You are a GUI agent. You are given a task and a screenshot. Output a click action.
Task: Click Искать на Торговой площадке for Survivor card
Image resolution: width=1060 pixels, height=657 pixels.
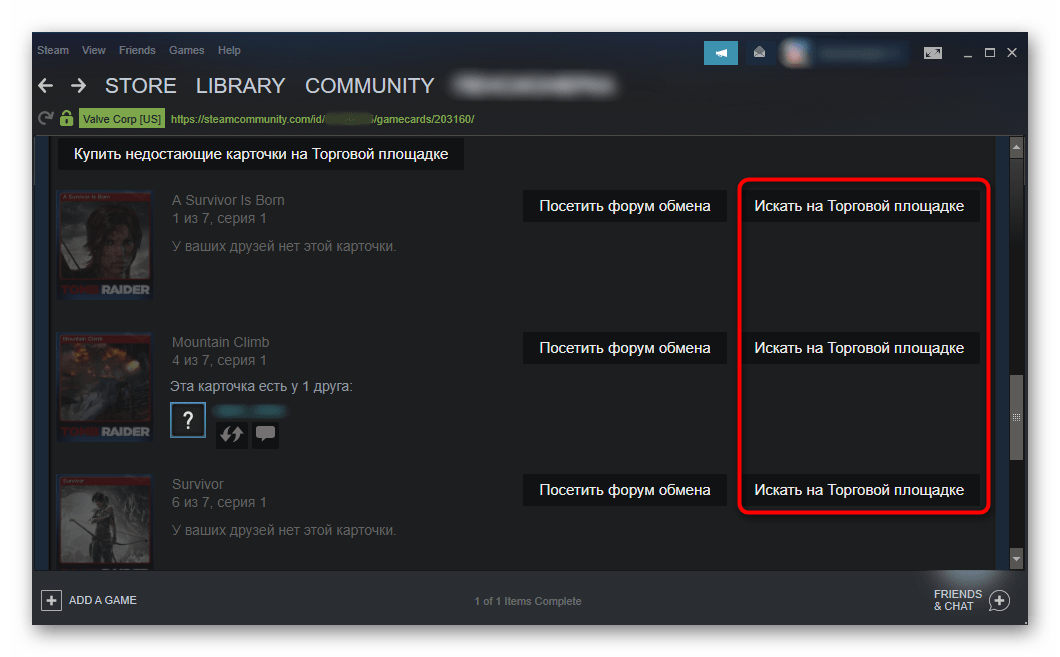pos(859,490)
